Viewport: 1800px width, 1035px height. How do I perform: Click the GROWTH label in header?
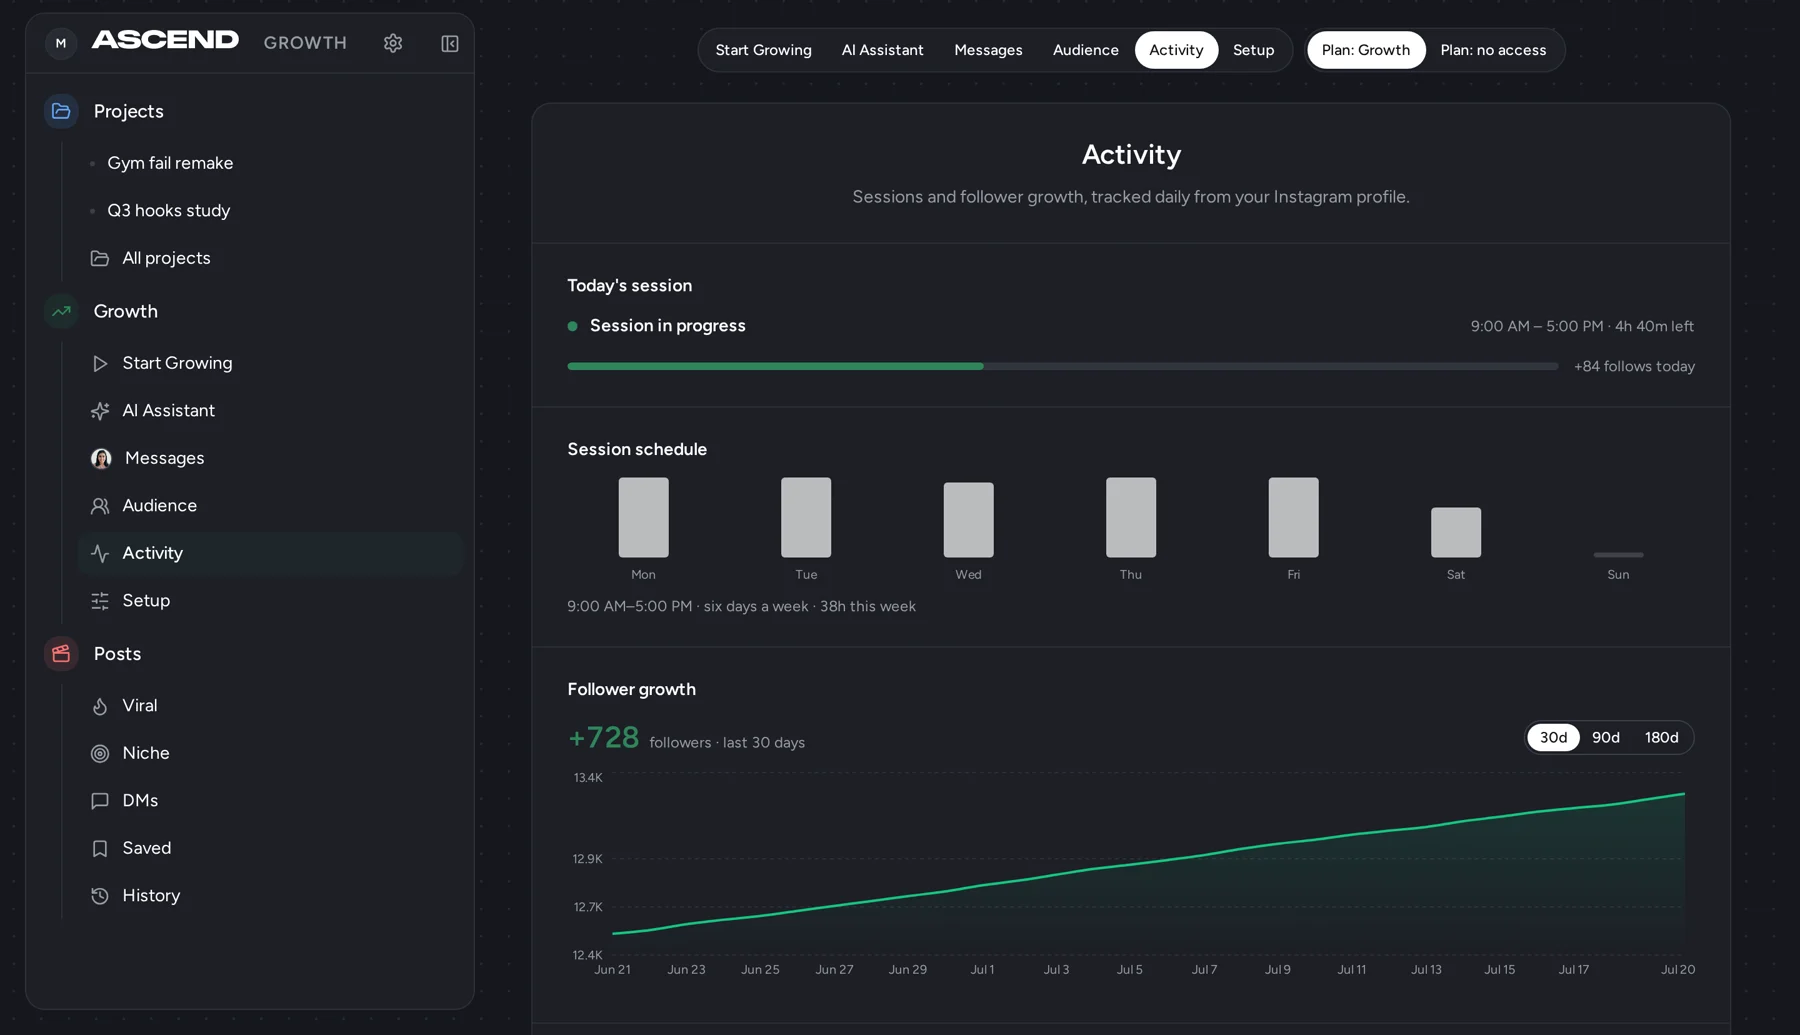click(305, 43)
